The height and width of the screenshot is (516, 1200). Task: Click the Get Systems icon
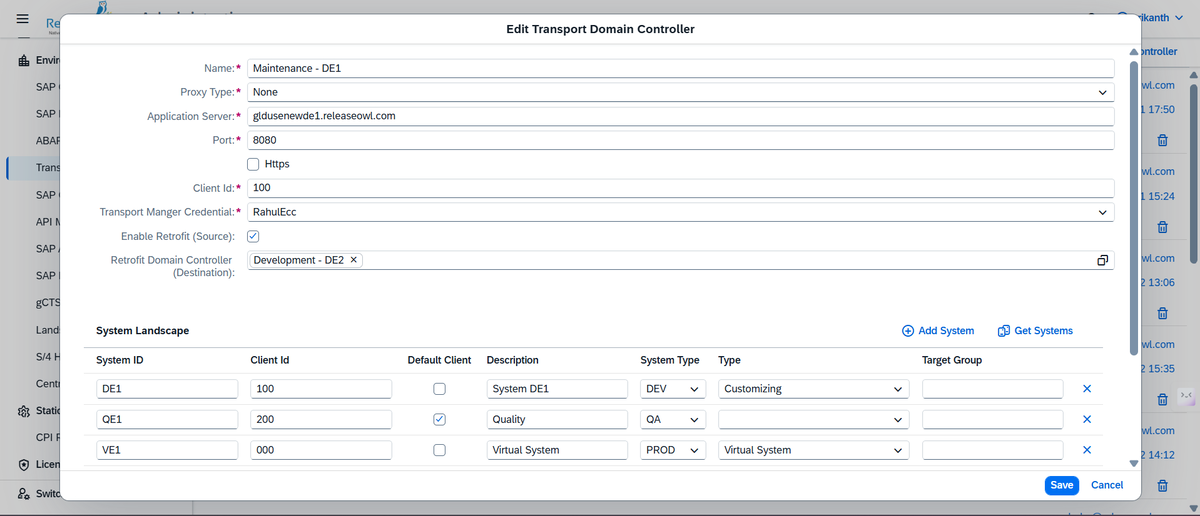(x=1004, y=331)
